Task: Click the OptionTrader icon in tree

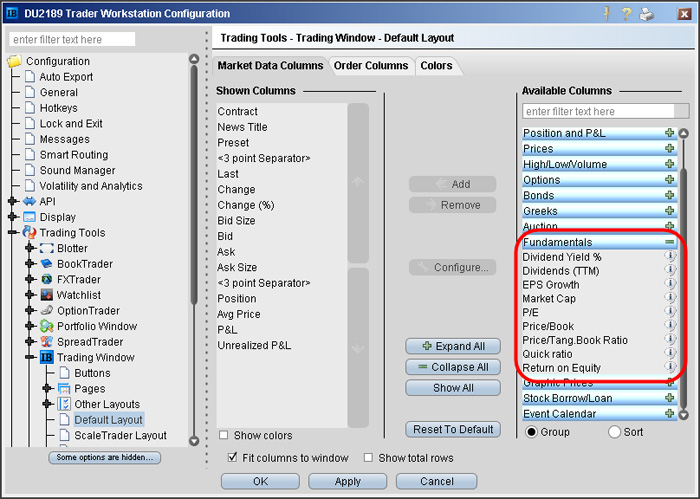Action: click(x=46, y=310)
